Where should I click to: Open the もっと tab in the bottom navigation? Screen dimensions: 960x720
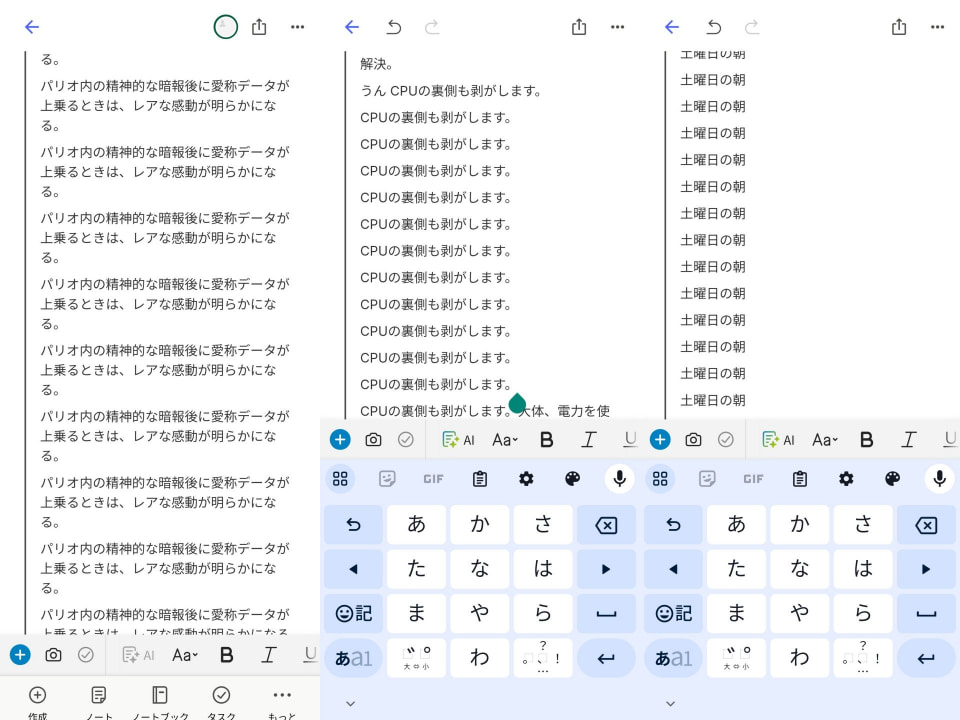click(282, 703)
